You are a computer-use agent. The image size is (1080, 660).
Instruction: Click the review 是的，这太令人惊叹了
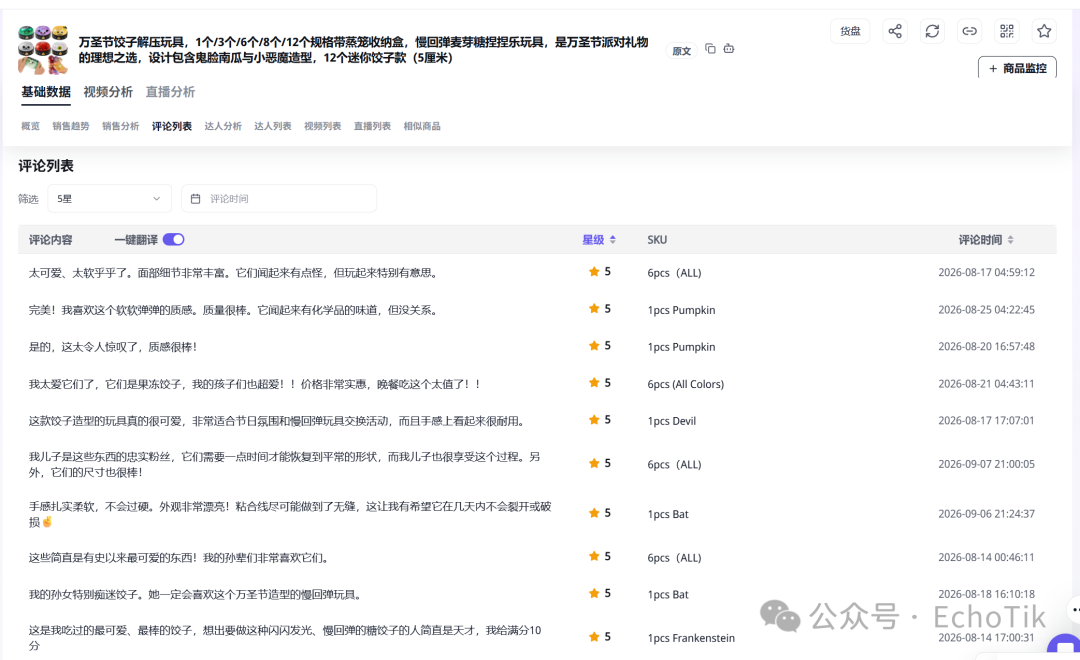tap(113, 347)
